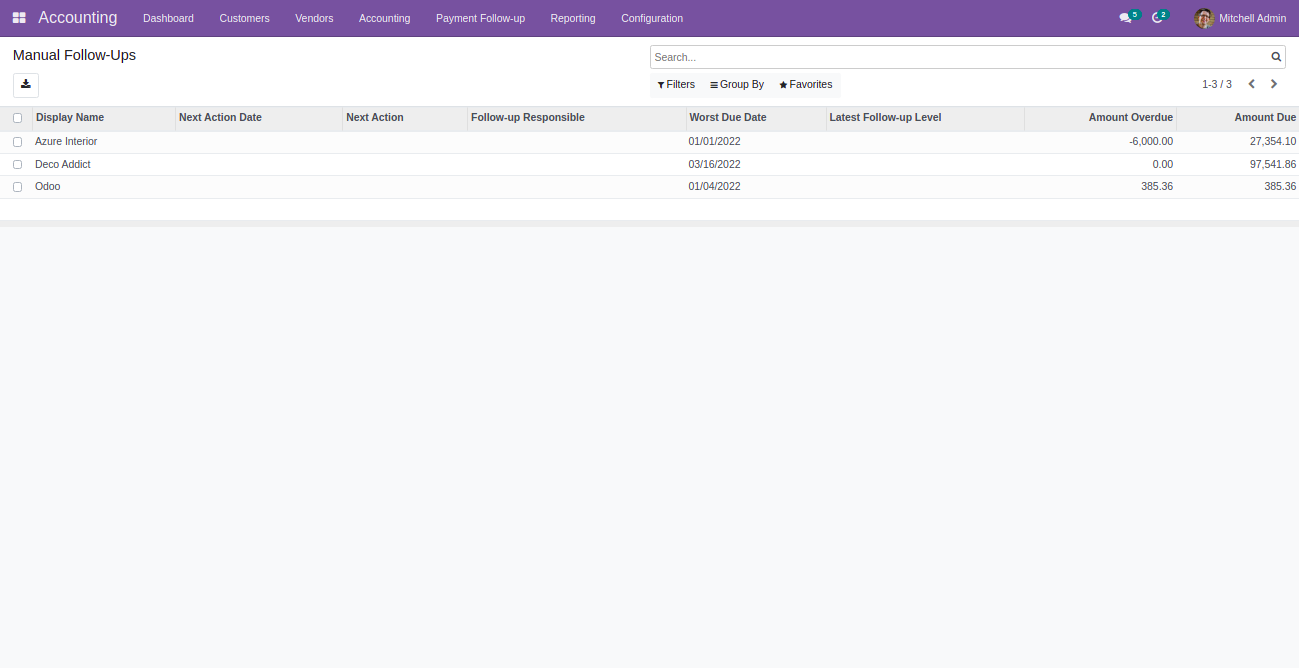Focus the Search input field
This screenshot has height=668, width=1299.
[958, 57]
